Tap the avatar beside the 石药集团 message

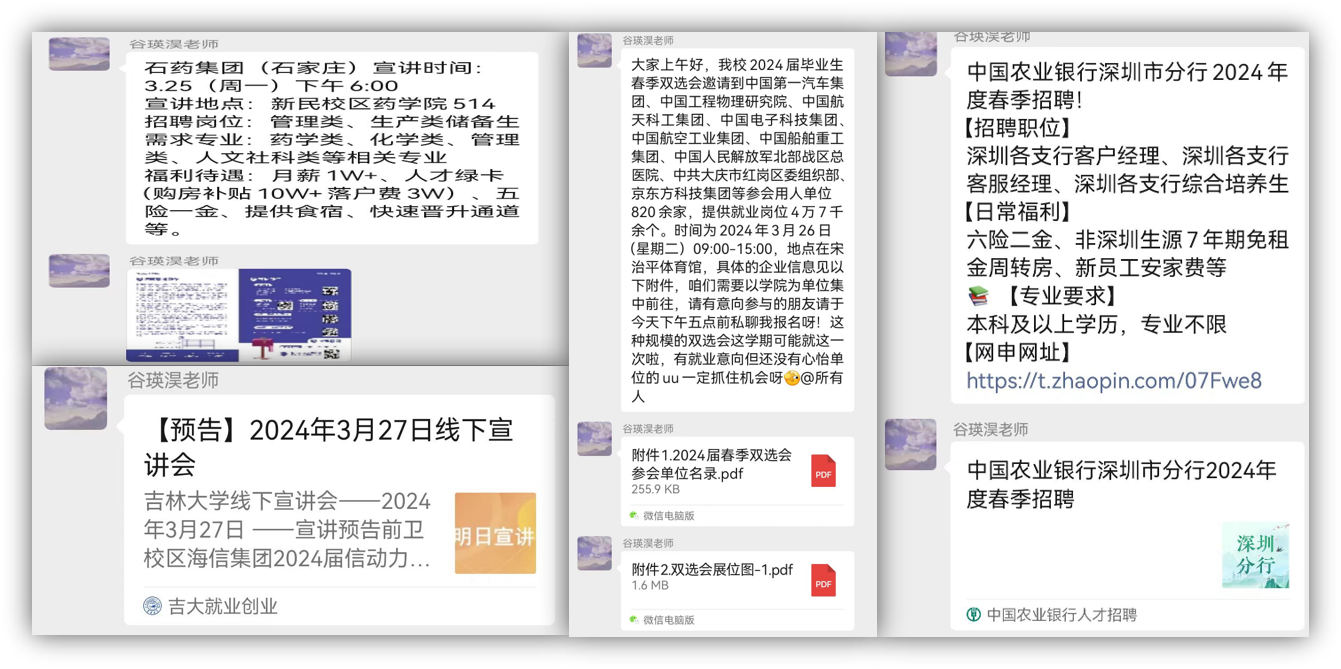[79, 53]
